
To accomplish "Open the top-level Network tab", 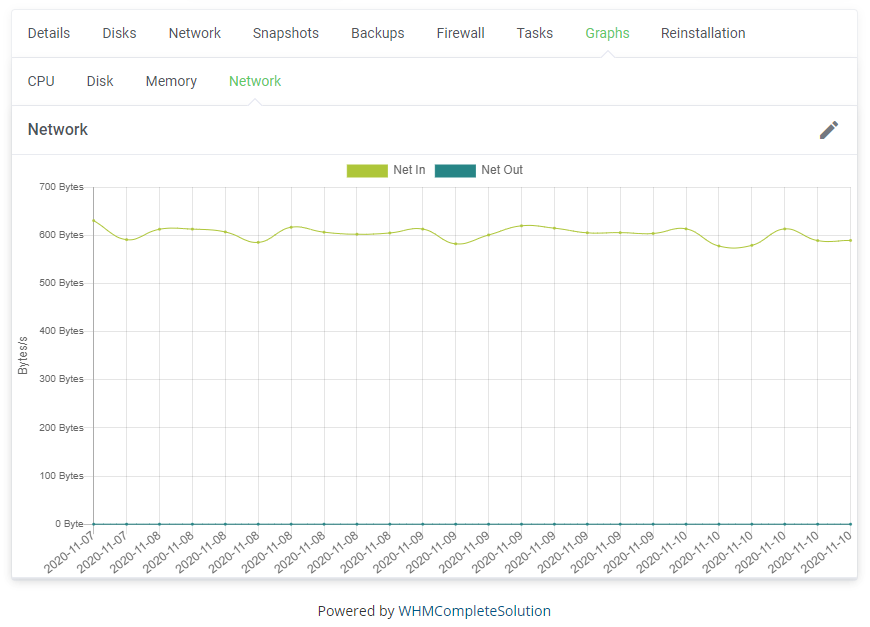I will click(194, 33).
